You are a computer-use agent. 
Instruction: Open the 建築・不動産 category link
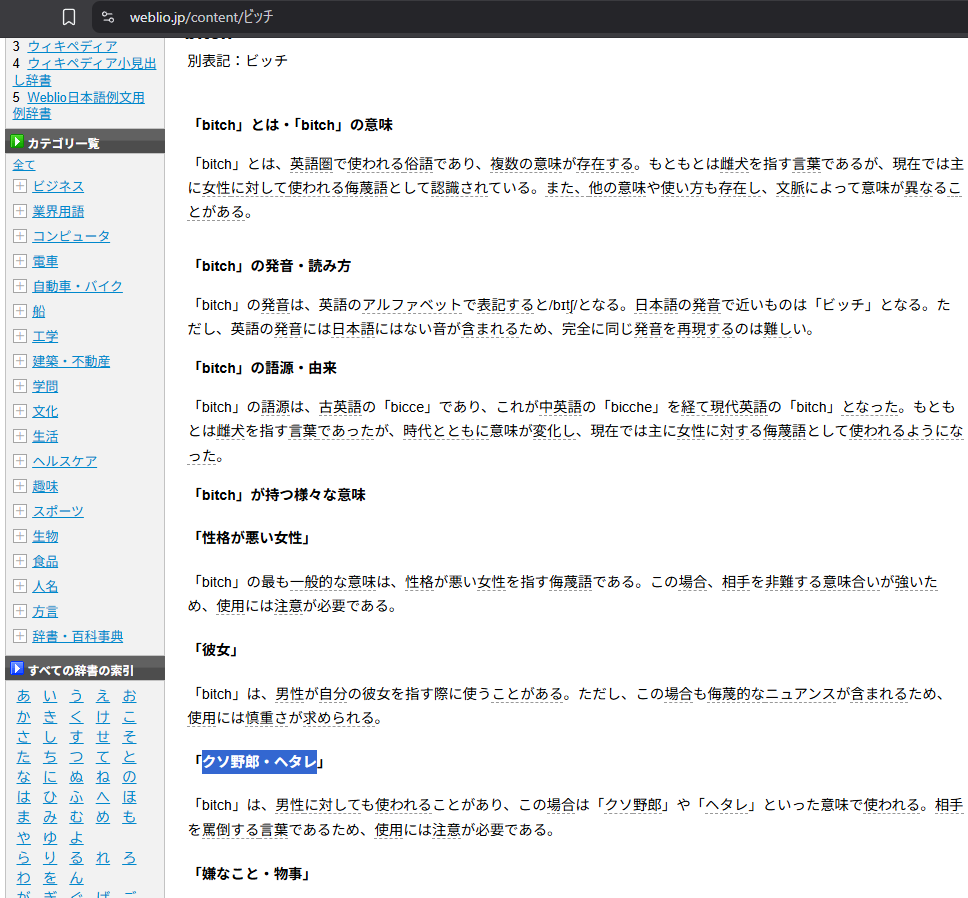coord(71,361)
